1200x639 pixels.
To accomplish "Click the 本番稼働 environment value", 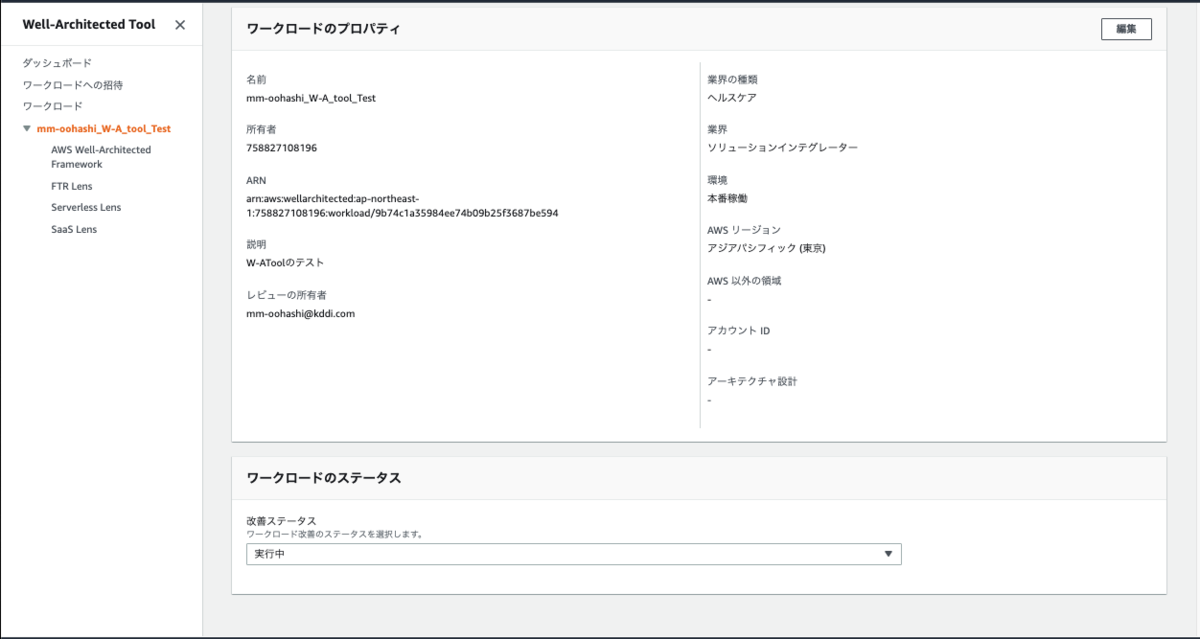I will coord(727,198).
